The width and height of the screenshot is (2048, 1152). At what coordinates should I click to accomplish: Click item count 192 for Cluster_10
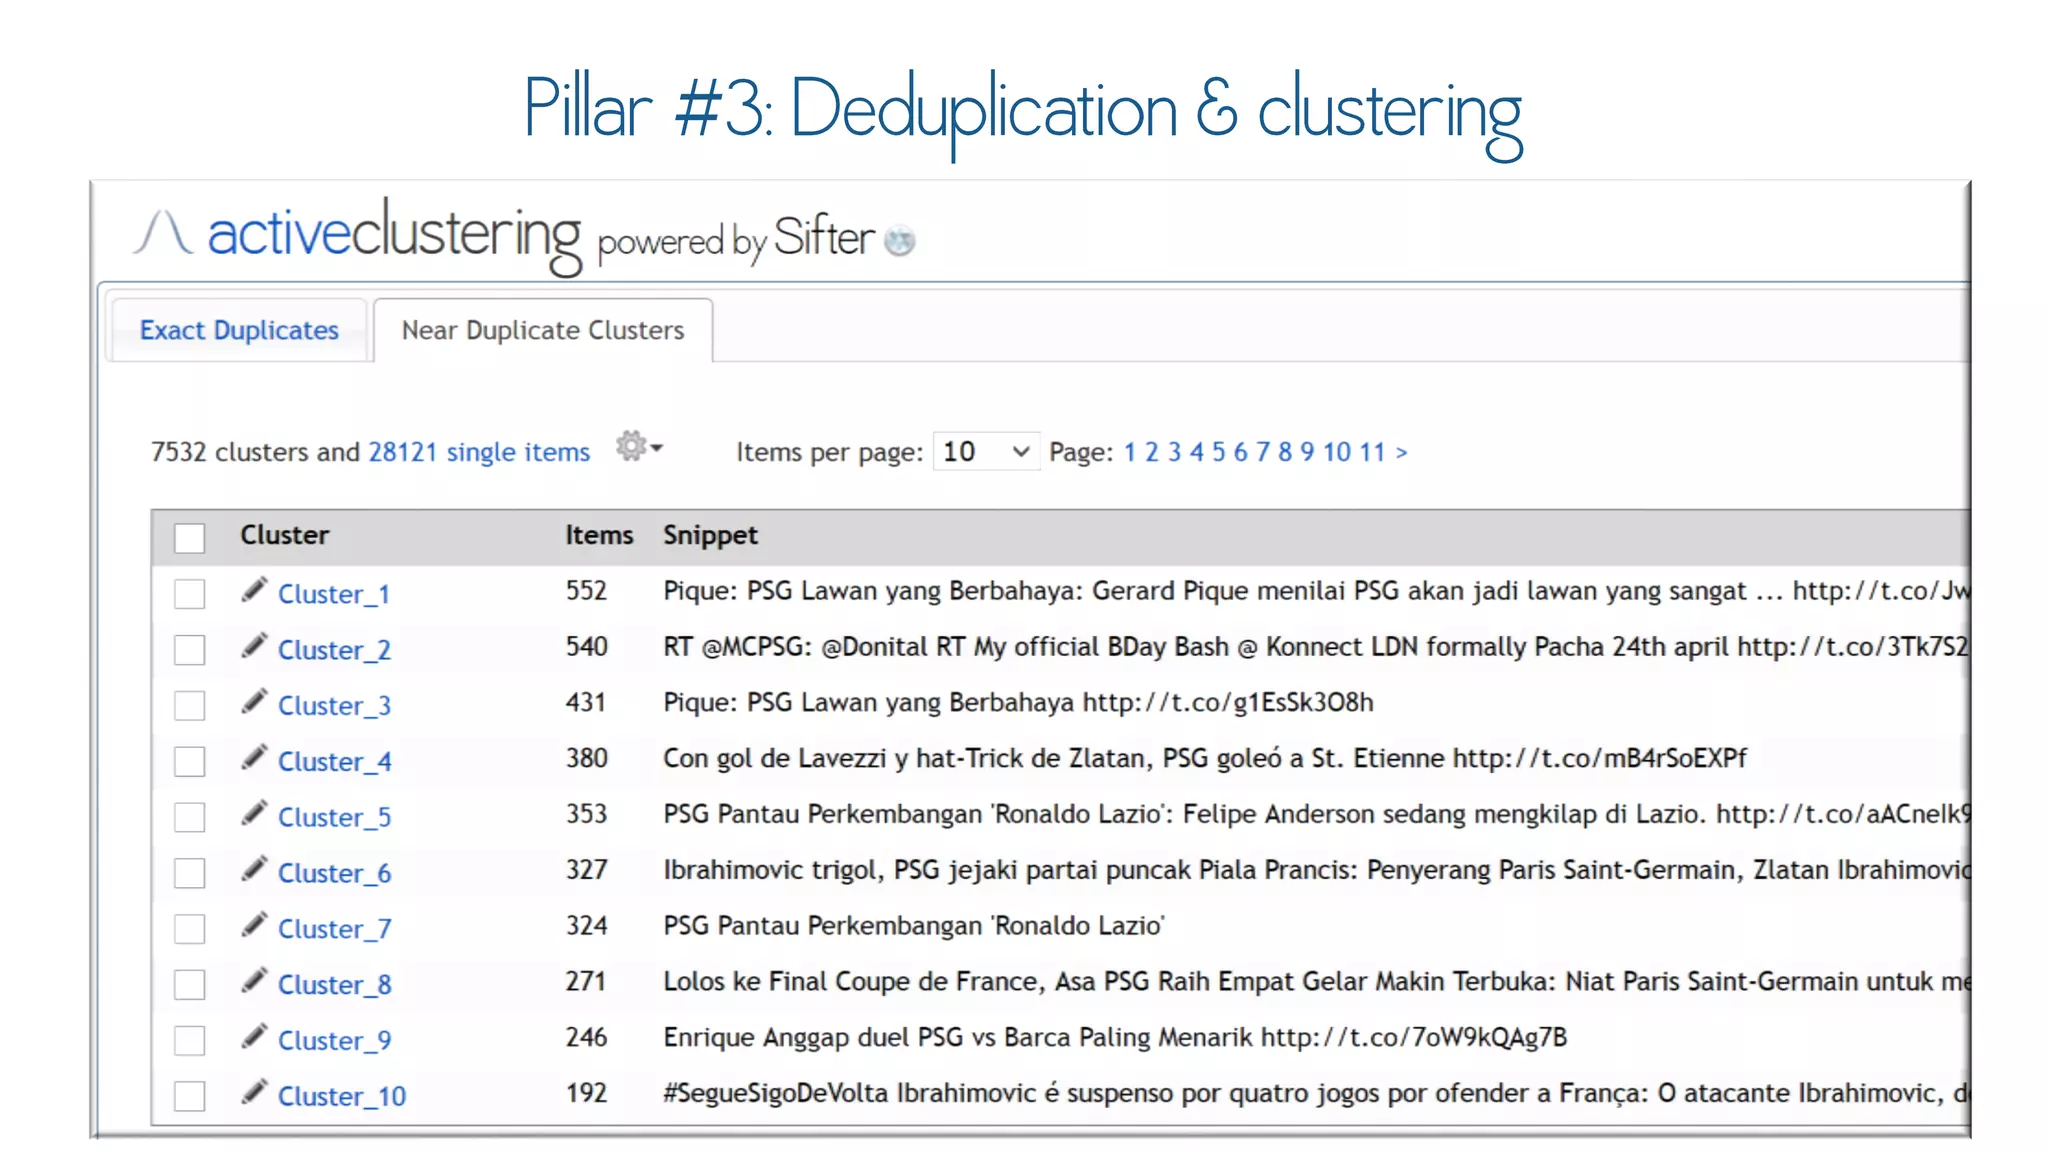point(586,1093)
